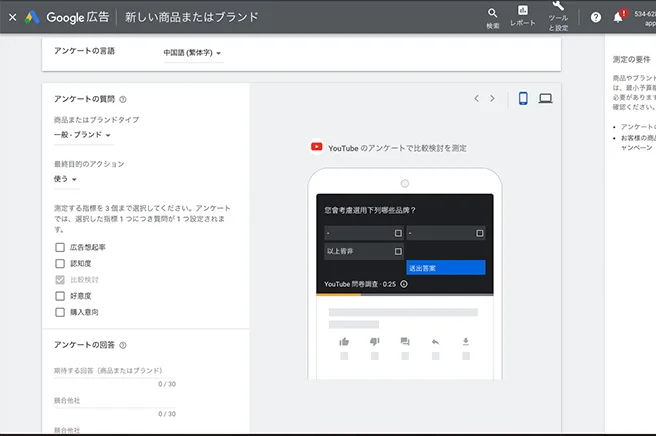Tick the second blank answer box in preview

(479, 233)
